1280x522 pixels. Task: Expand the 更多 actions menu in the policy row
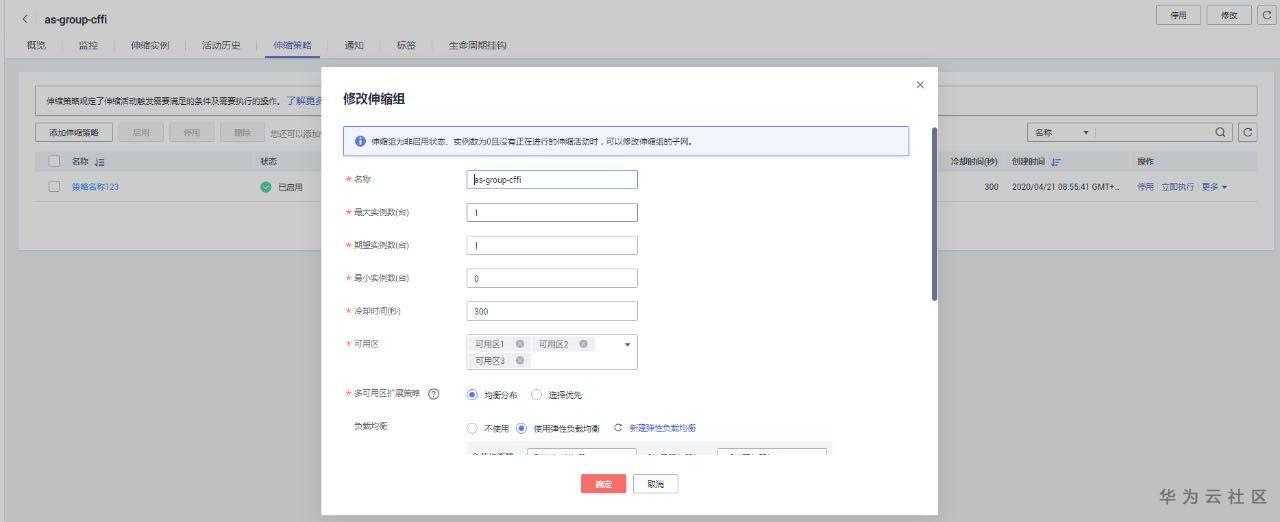1214,187
